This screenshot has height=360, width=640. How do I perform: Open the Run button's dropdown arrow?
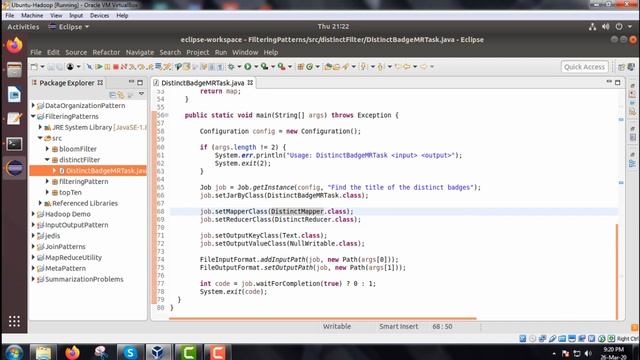(256, 67)
